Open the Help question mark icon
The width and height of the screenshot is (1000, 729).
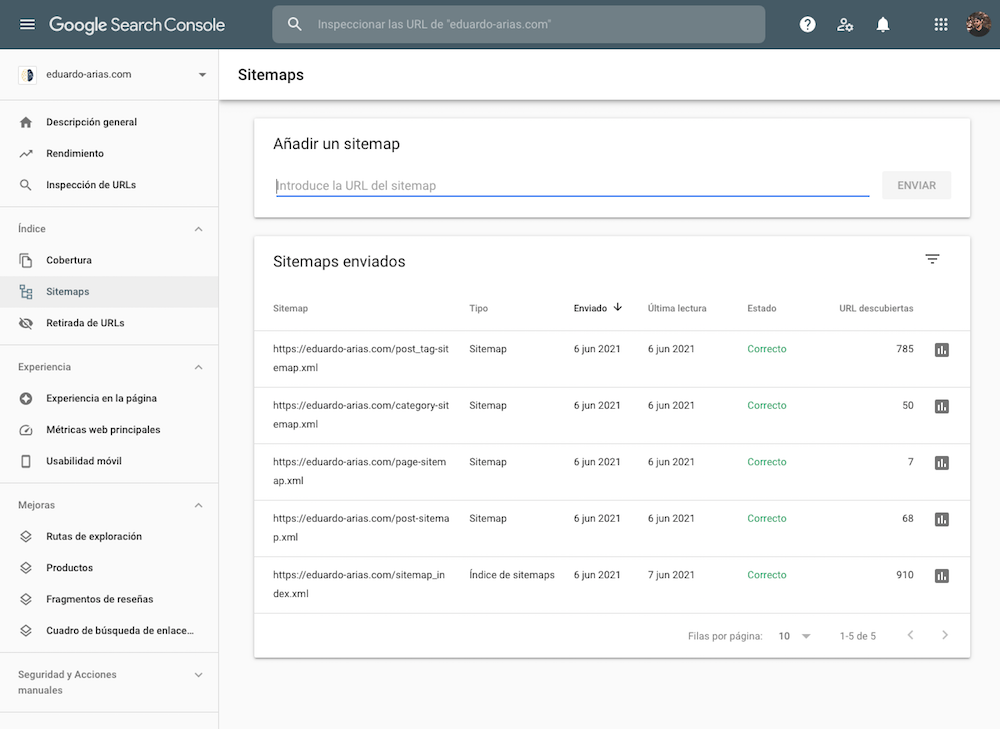click(807, 24)
